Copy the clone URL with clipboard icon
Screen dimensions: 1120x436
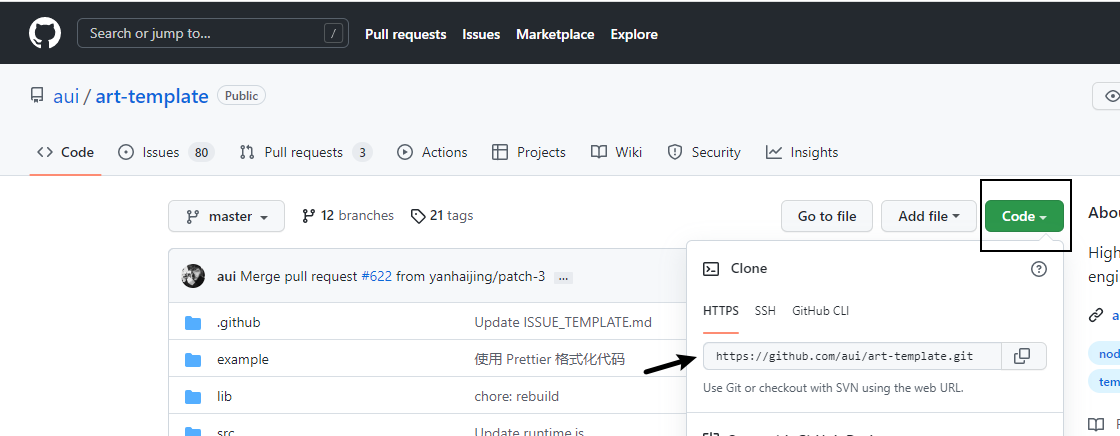1024,356
